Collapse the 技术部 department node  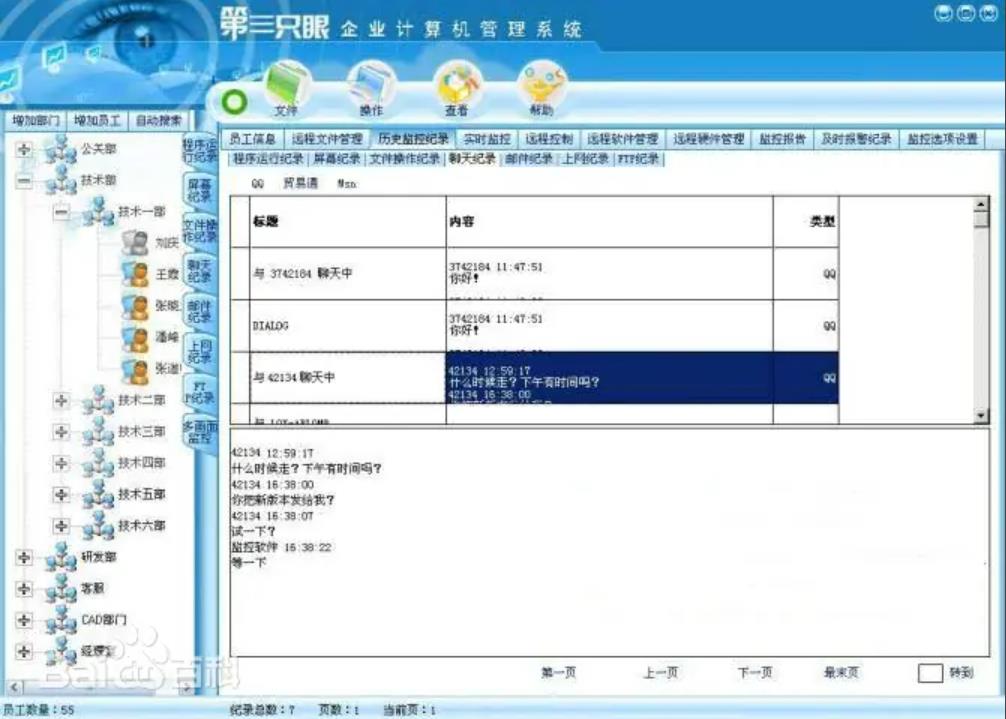click(x=24, y=181)
